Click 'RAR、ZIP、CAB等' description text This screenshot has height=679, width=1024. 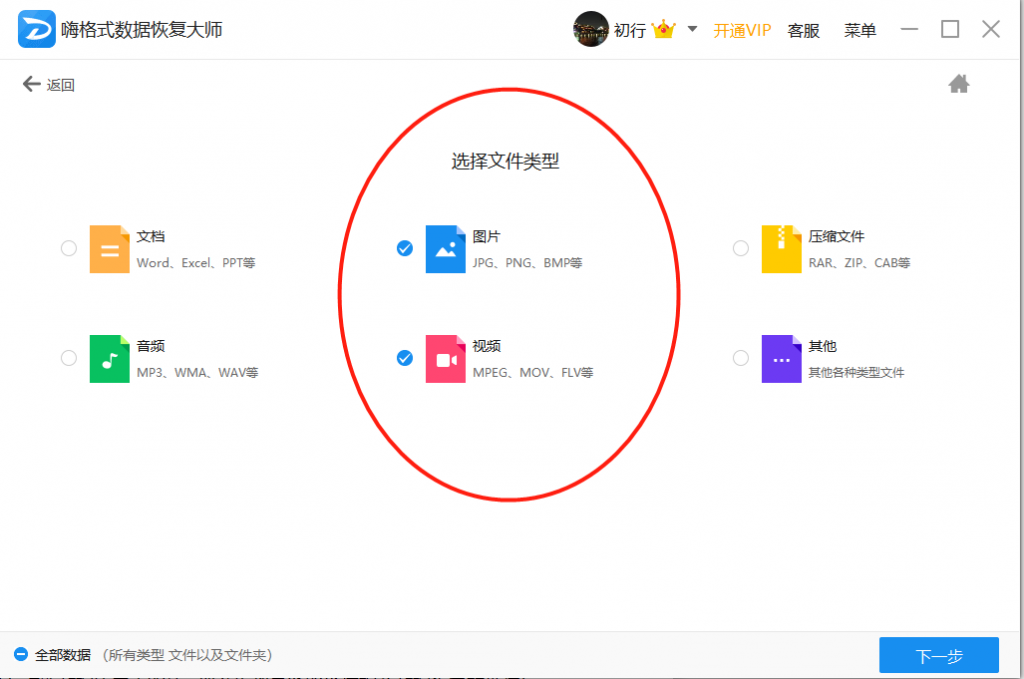[859, 262]
